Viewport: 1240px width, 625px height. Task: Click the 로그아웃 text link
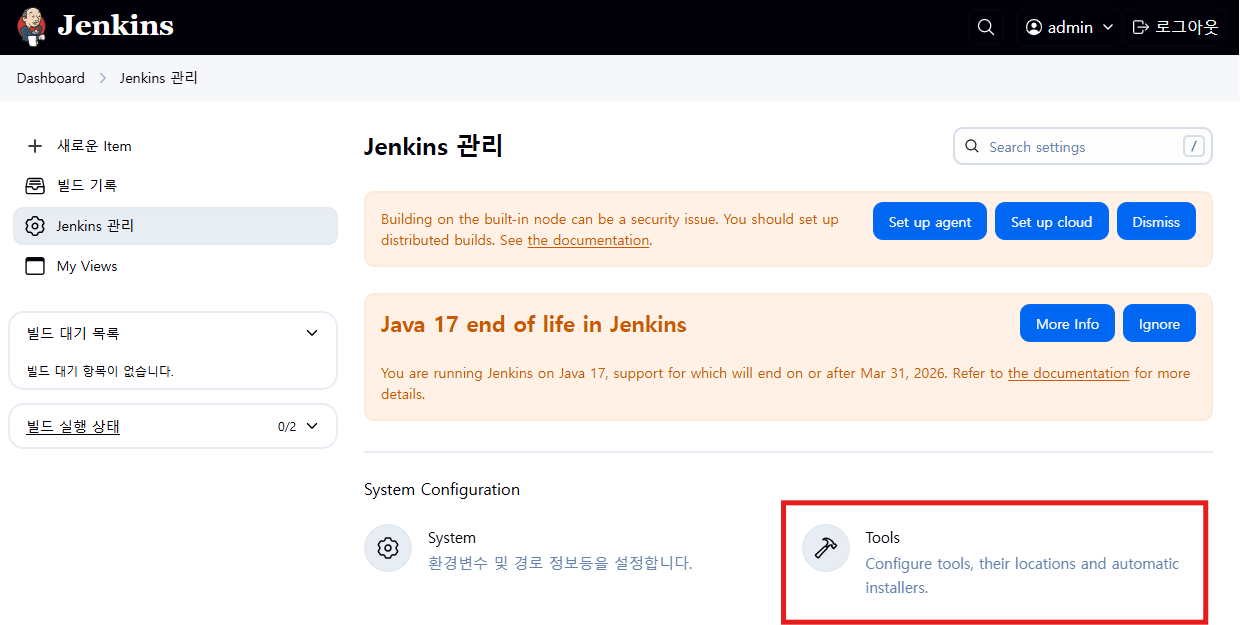(x=1187, y=27)
